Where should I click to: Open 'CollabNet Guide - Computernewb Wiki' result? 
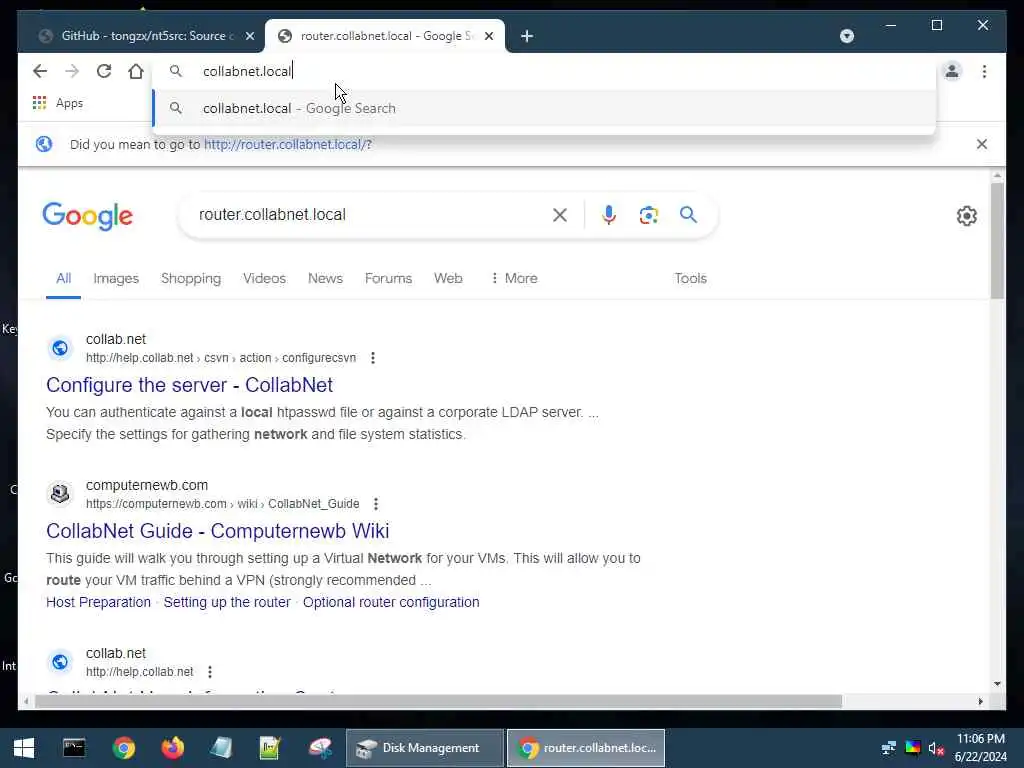217,531
